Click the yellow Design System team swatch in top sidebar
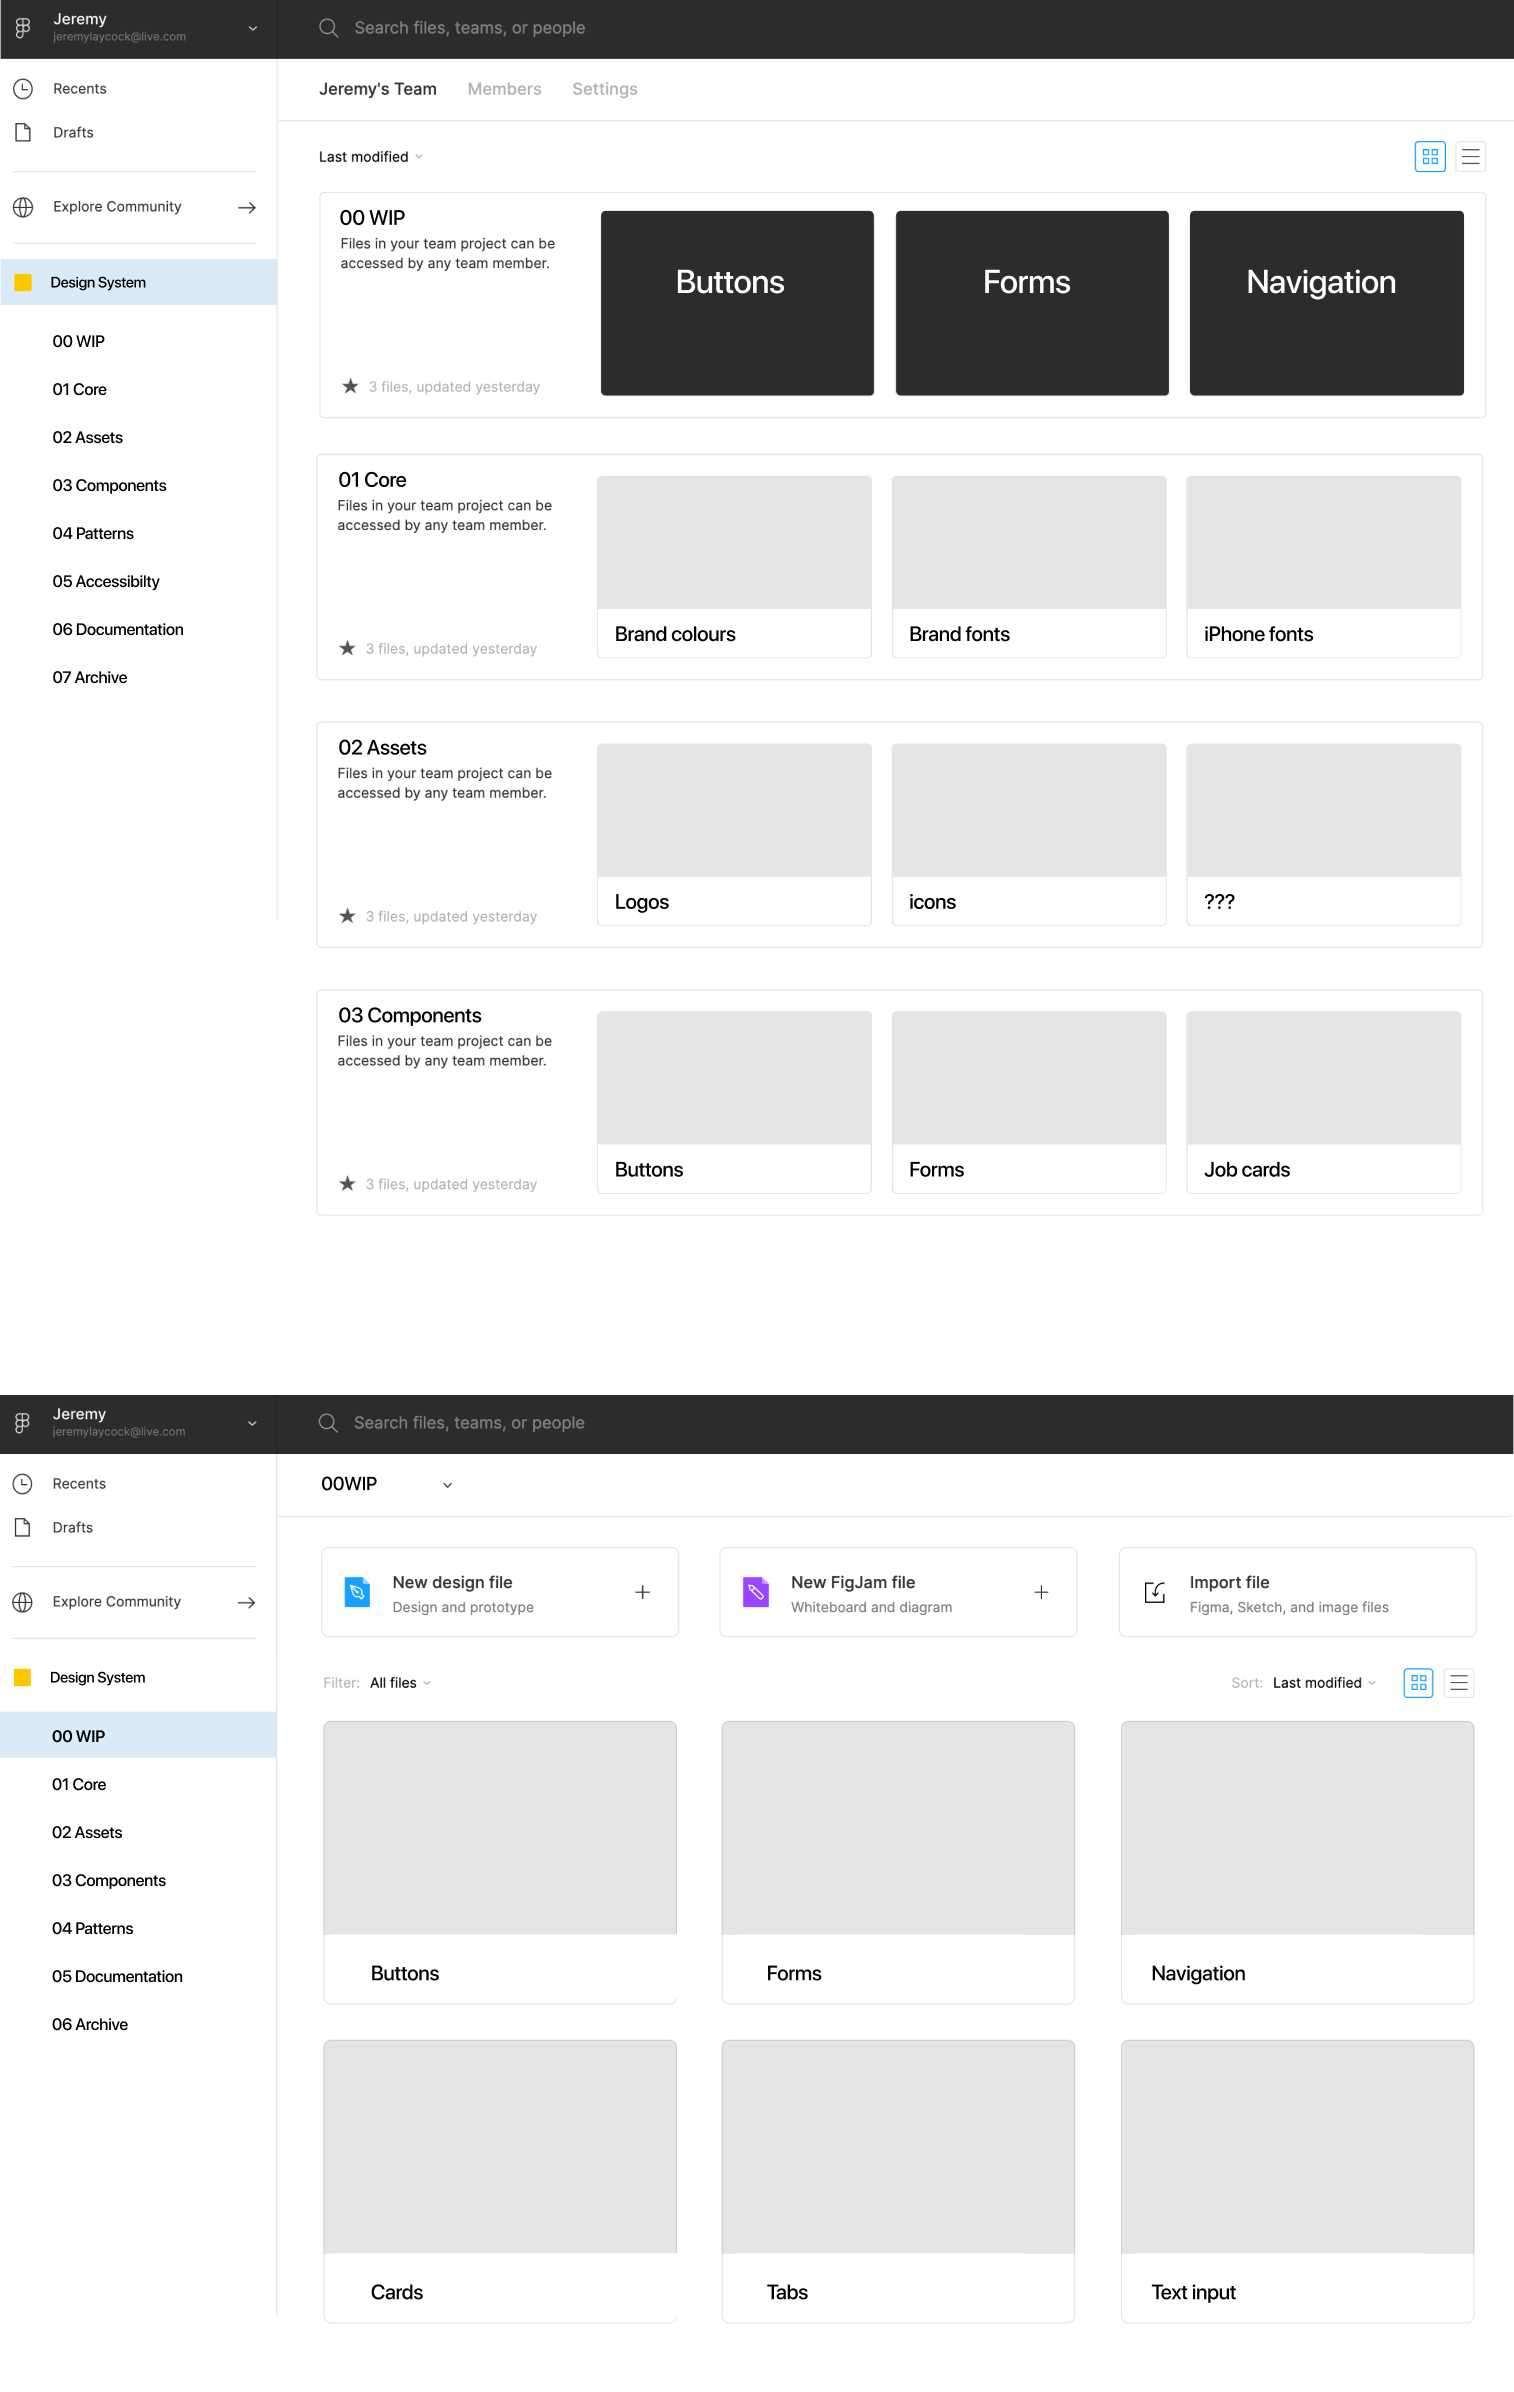Image resolution: width=1514 pixels, height=2392 pixels. (x=23, y=282)
